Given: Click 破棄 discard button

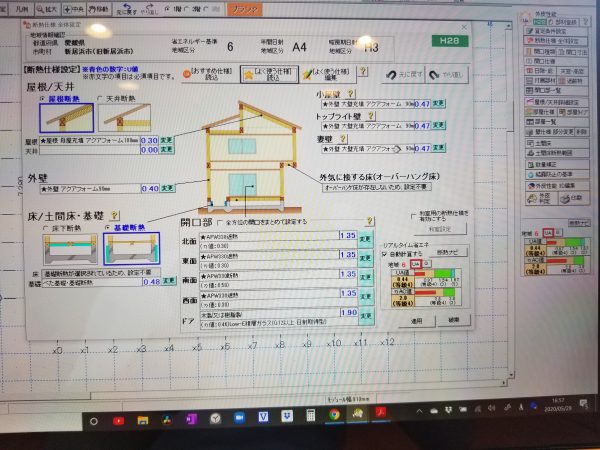Looking at the screenshot, I should pos(453,320).
